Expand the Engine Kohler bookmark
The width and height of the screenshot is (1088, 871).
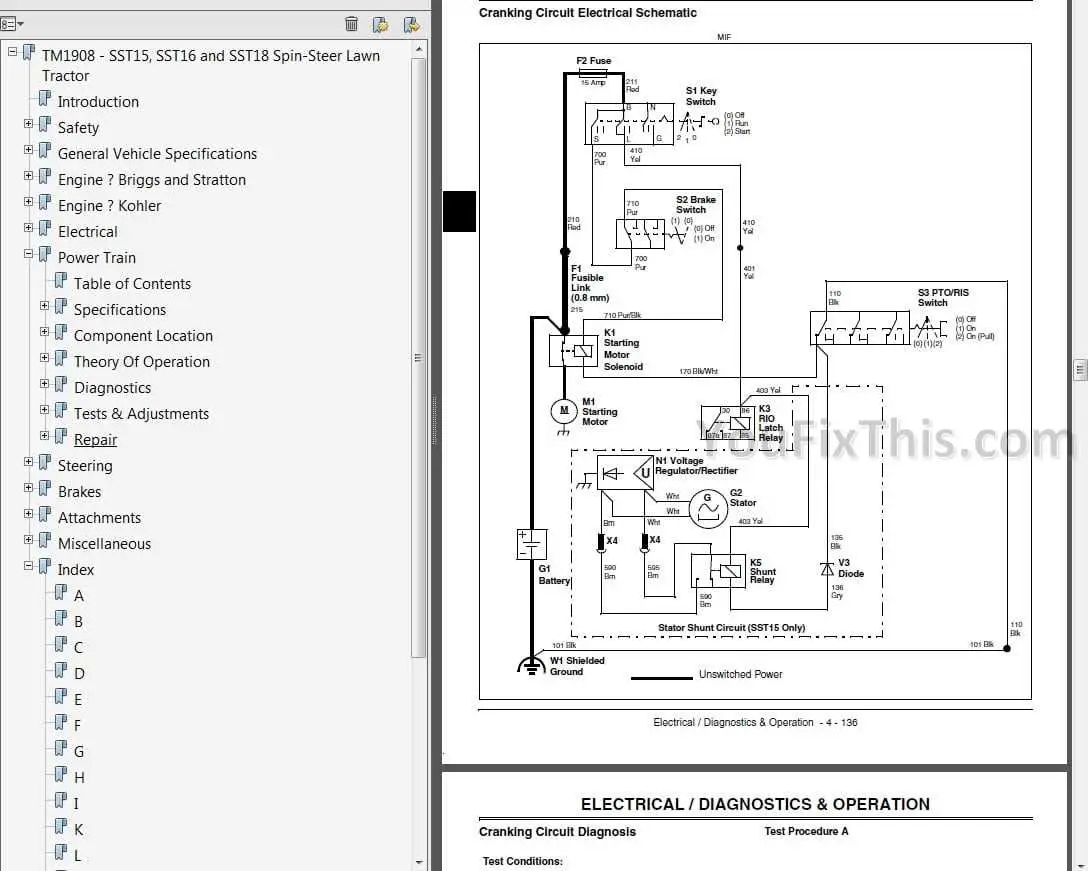coord(28,201)
